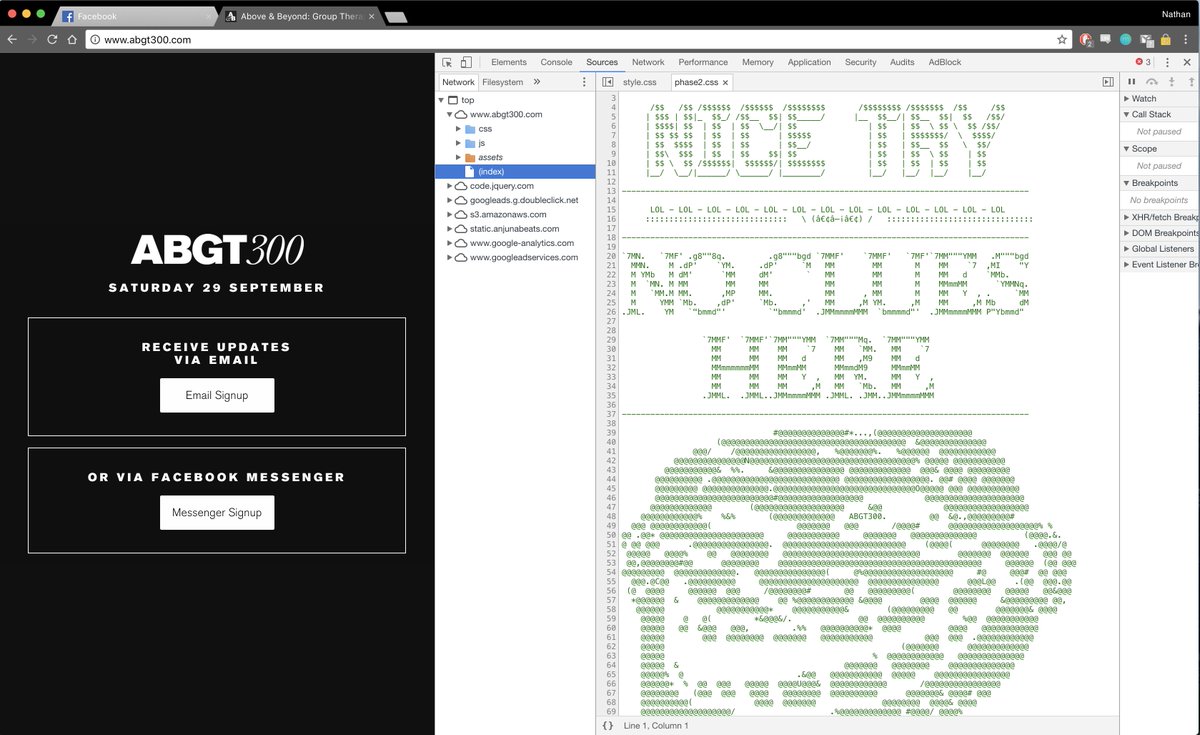1200x735 pixels.
Task: Click the address bar URL field
Action: (578, 39)
